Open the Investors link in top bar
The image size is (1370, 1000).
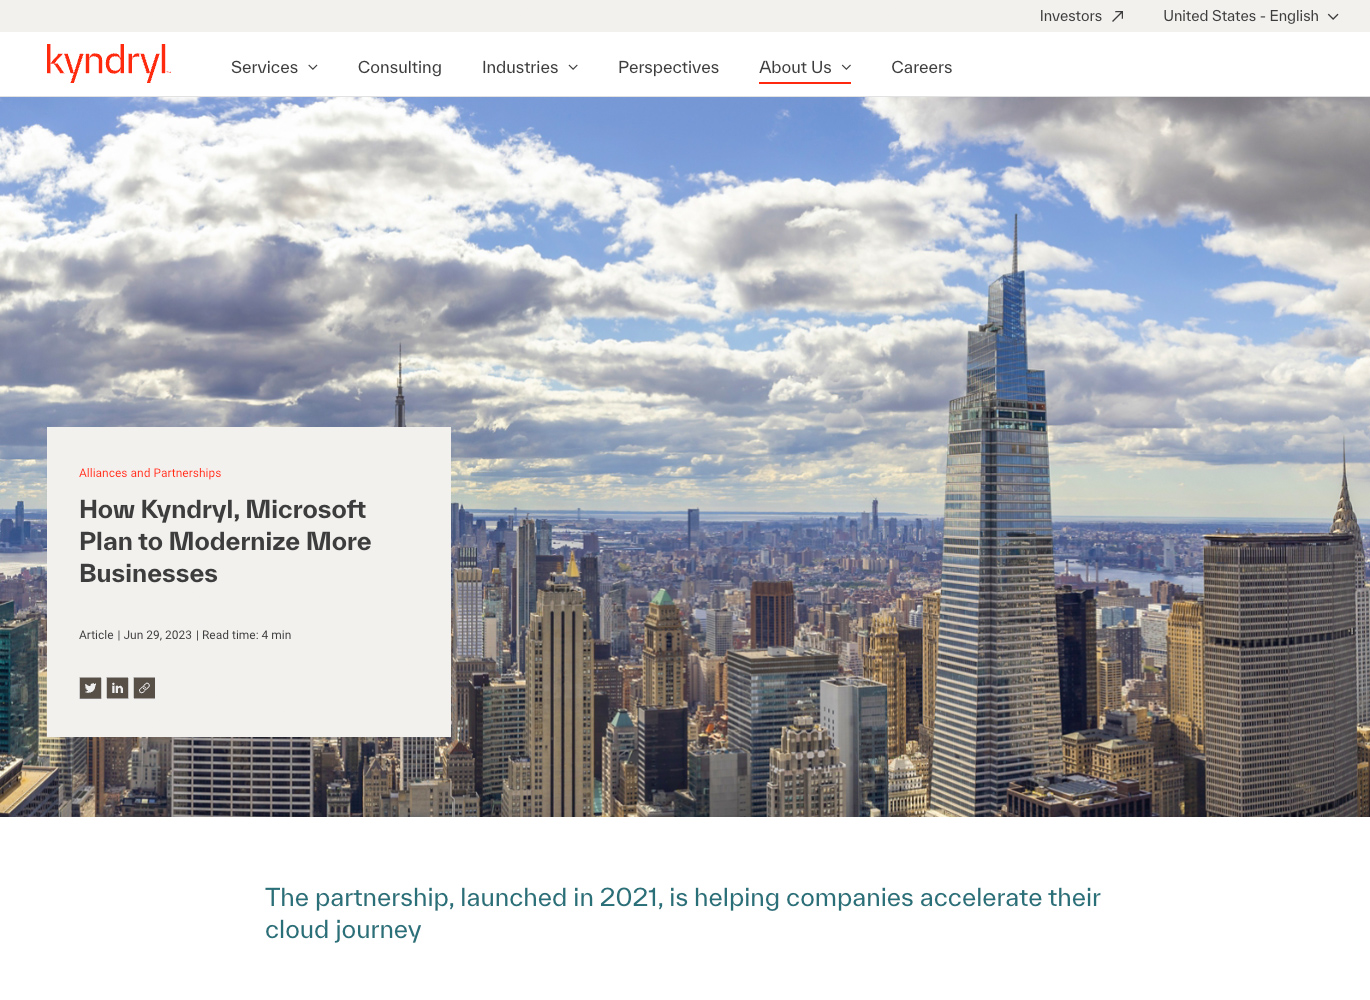point(1070,16)
